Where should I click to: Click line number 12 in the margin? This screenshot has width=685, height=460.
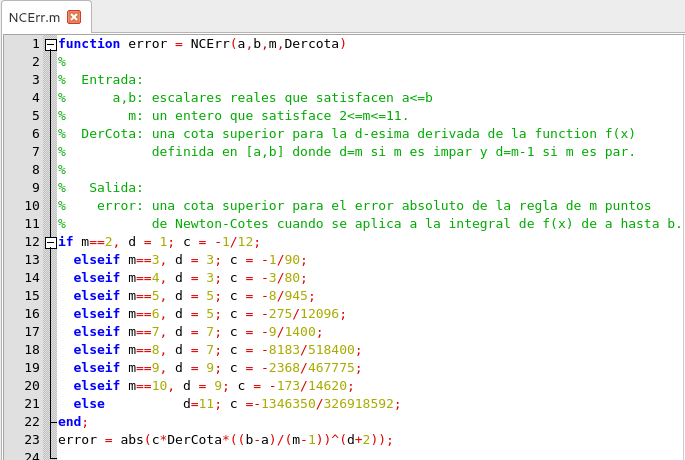[x=32, y=242]
